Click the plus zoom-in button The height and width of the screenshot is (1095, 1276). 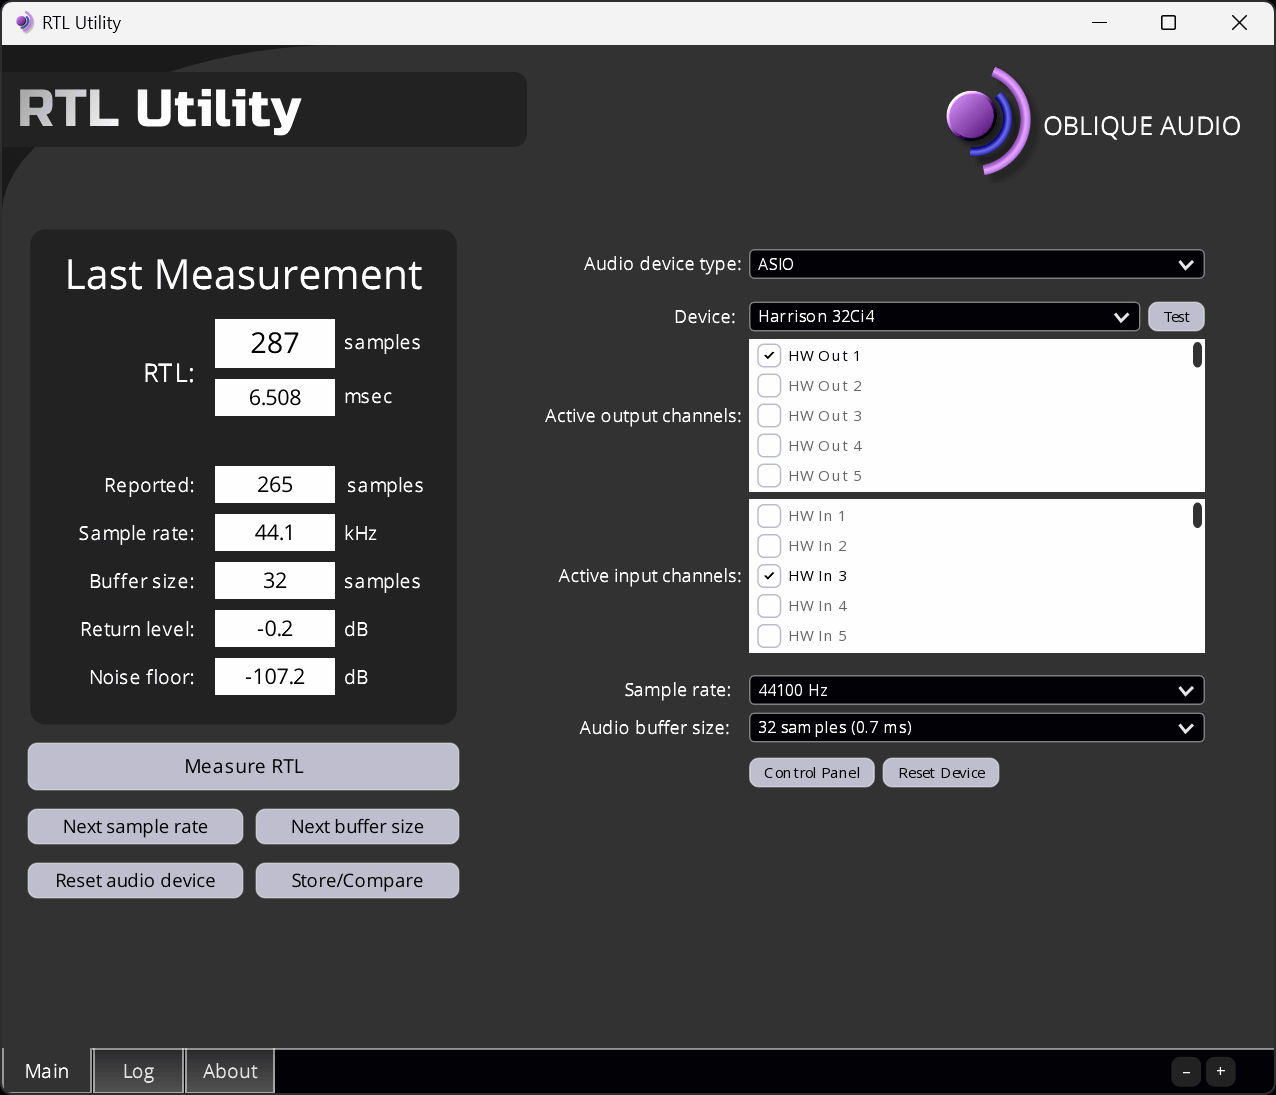pyautogui.click(x=1220, y=1072)
